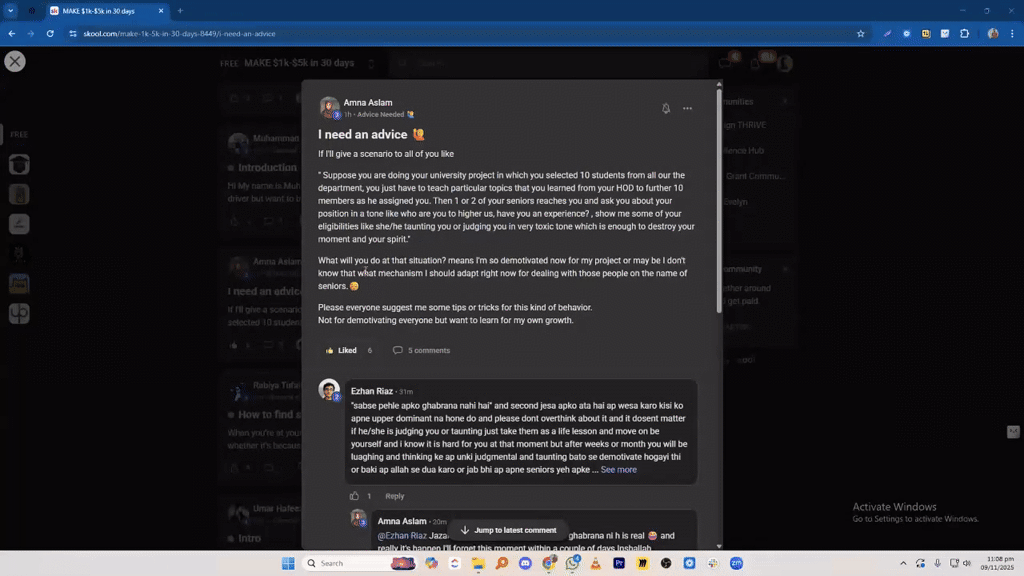Click the Windows taskbar Search box
The width and height of the screenshot is (1024, 576).
359,563
